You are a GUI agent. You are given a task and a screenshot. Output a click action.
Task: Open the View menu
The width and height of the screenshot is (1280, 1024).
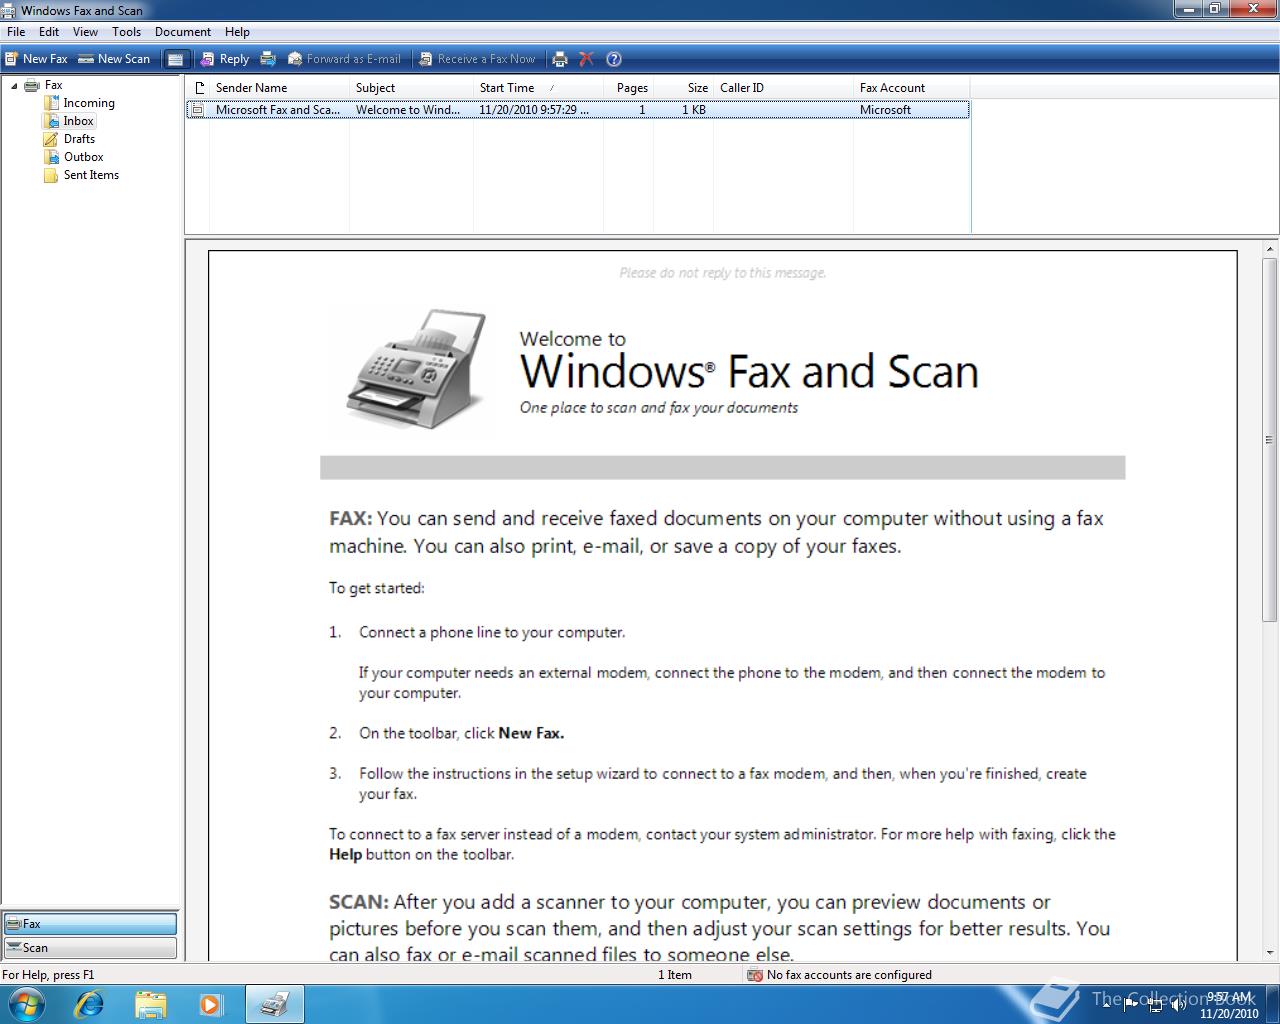point(85,32)
